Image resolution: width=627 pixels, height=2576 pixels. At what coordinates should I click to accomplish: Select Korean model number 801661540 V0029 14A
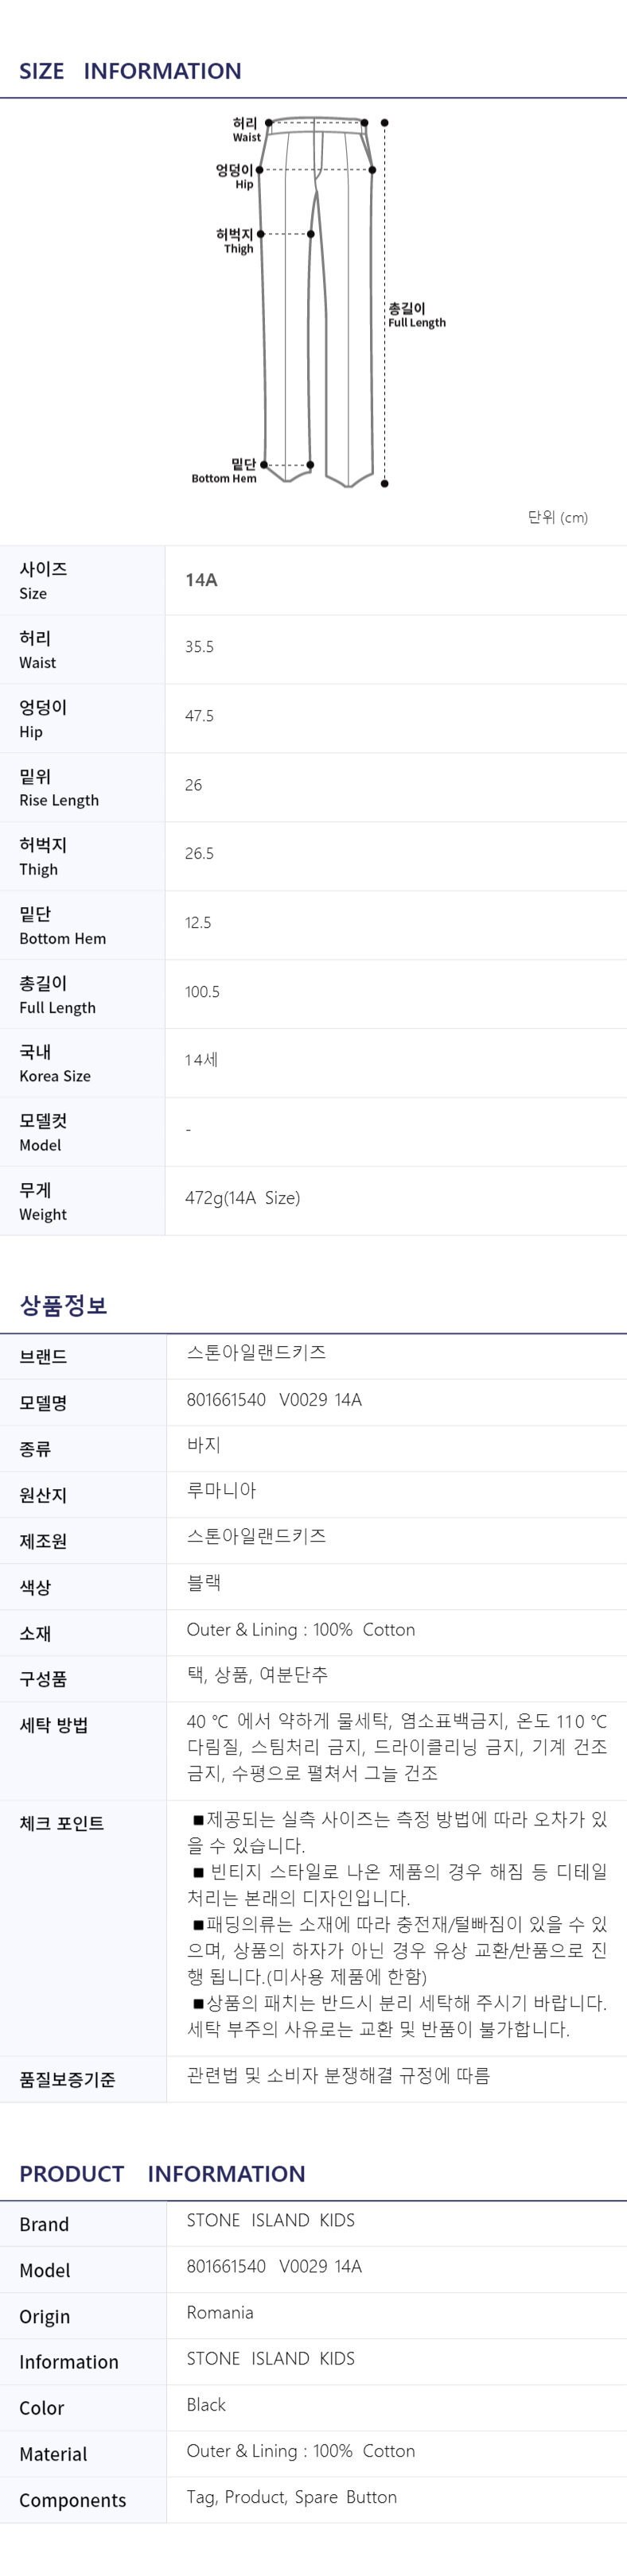pyautogui.click(x=274, y=1400)
